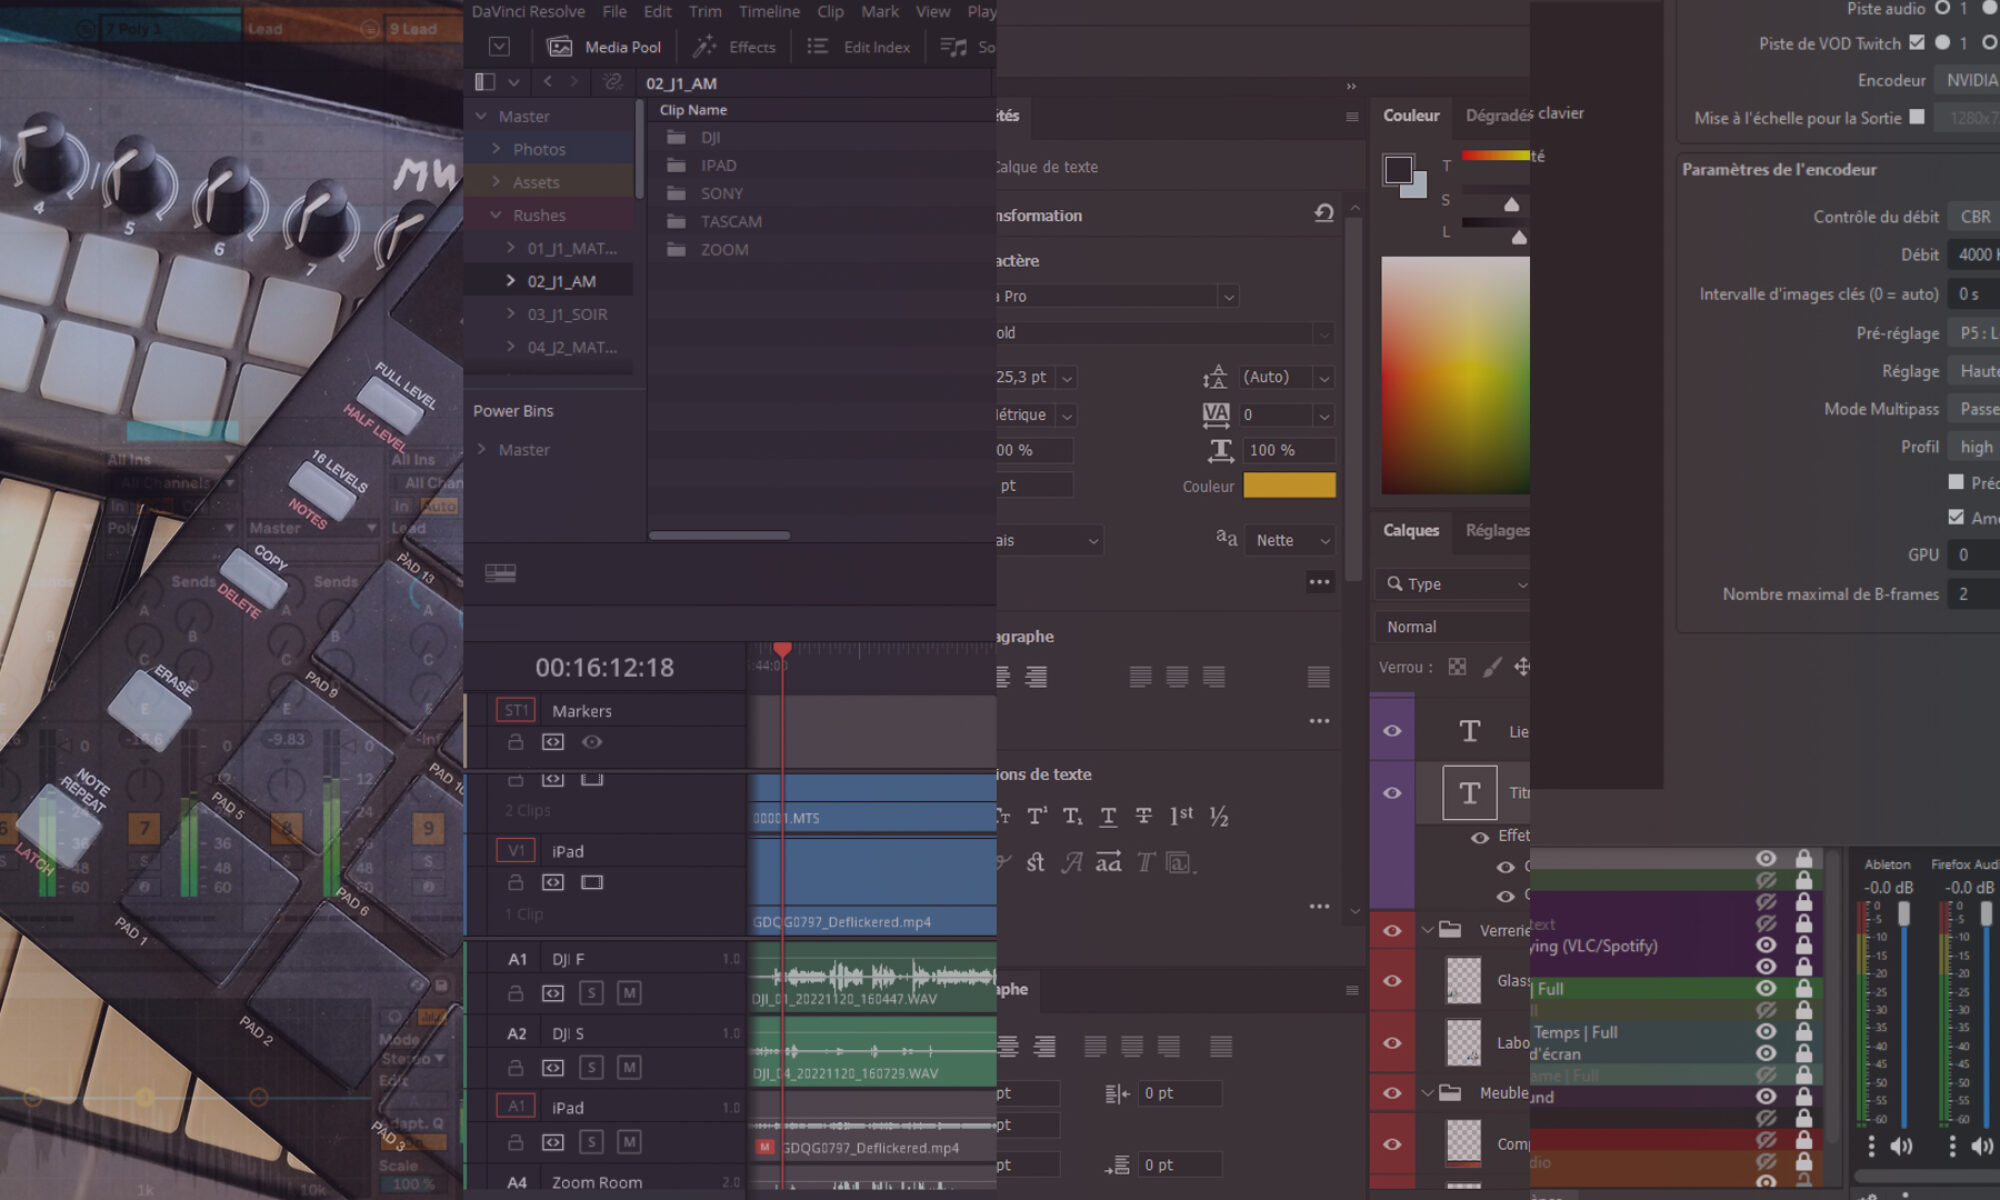2000x1200 pixels.
Task: Unlock the Temps | Full source in OBS
Action: (x=1804, y=1032)
